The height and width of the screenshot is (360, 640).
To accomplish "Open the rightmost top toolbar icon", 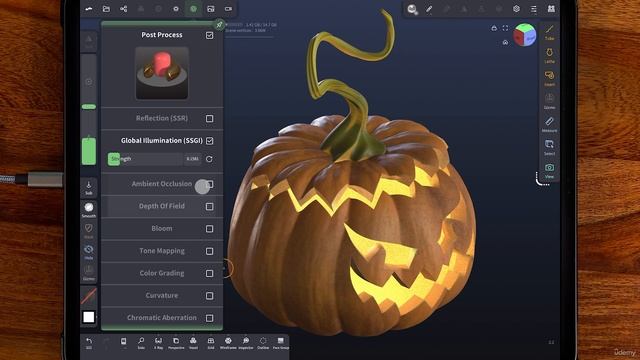I will coord(551,9).
